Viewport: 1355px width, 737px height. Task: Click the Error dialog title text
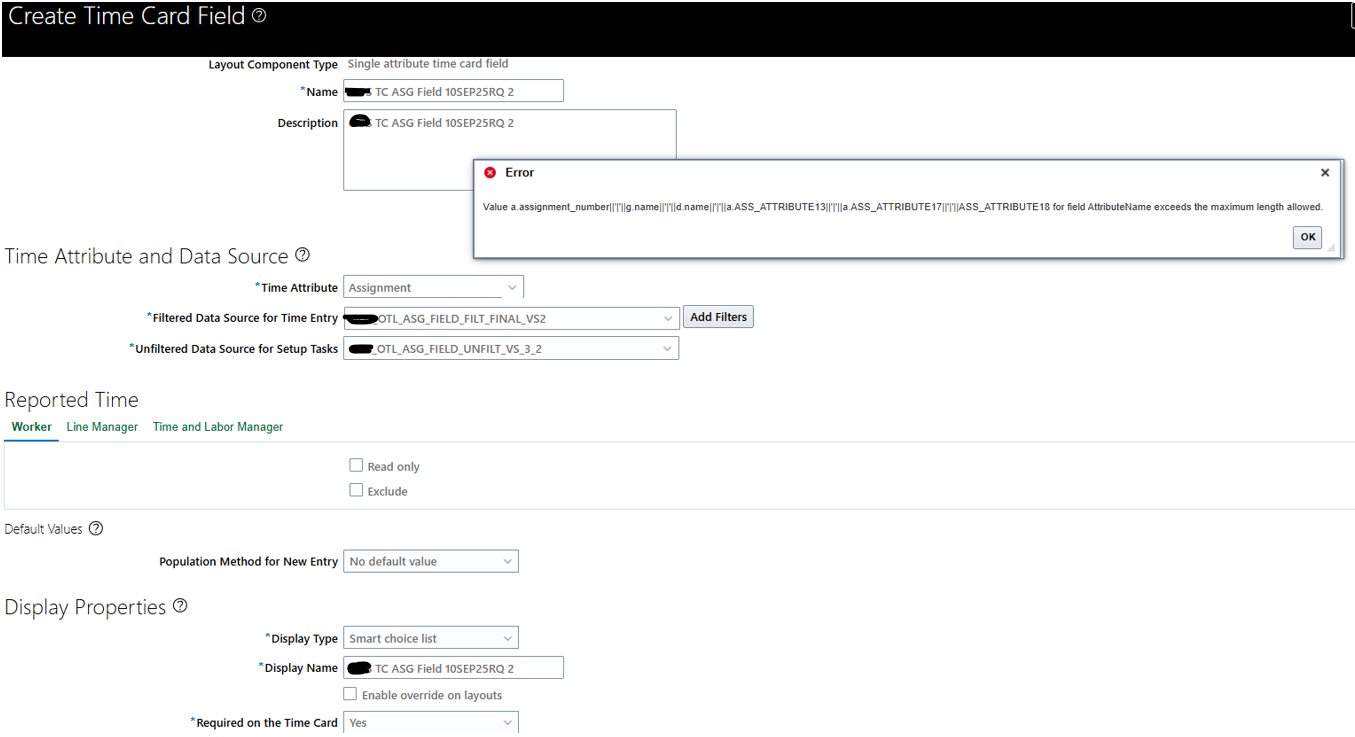pyautogui.click(x=520, y=173)
